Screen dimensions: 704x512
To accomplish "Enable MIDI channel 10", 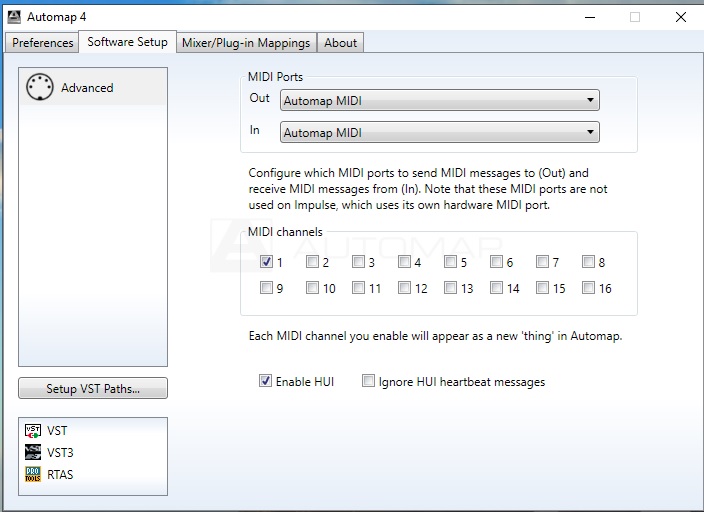I will point(312,287).
